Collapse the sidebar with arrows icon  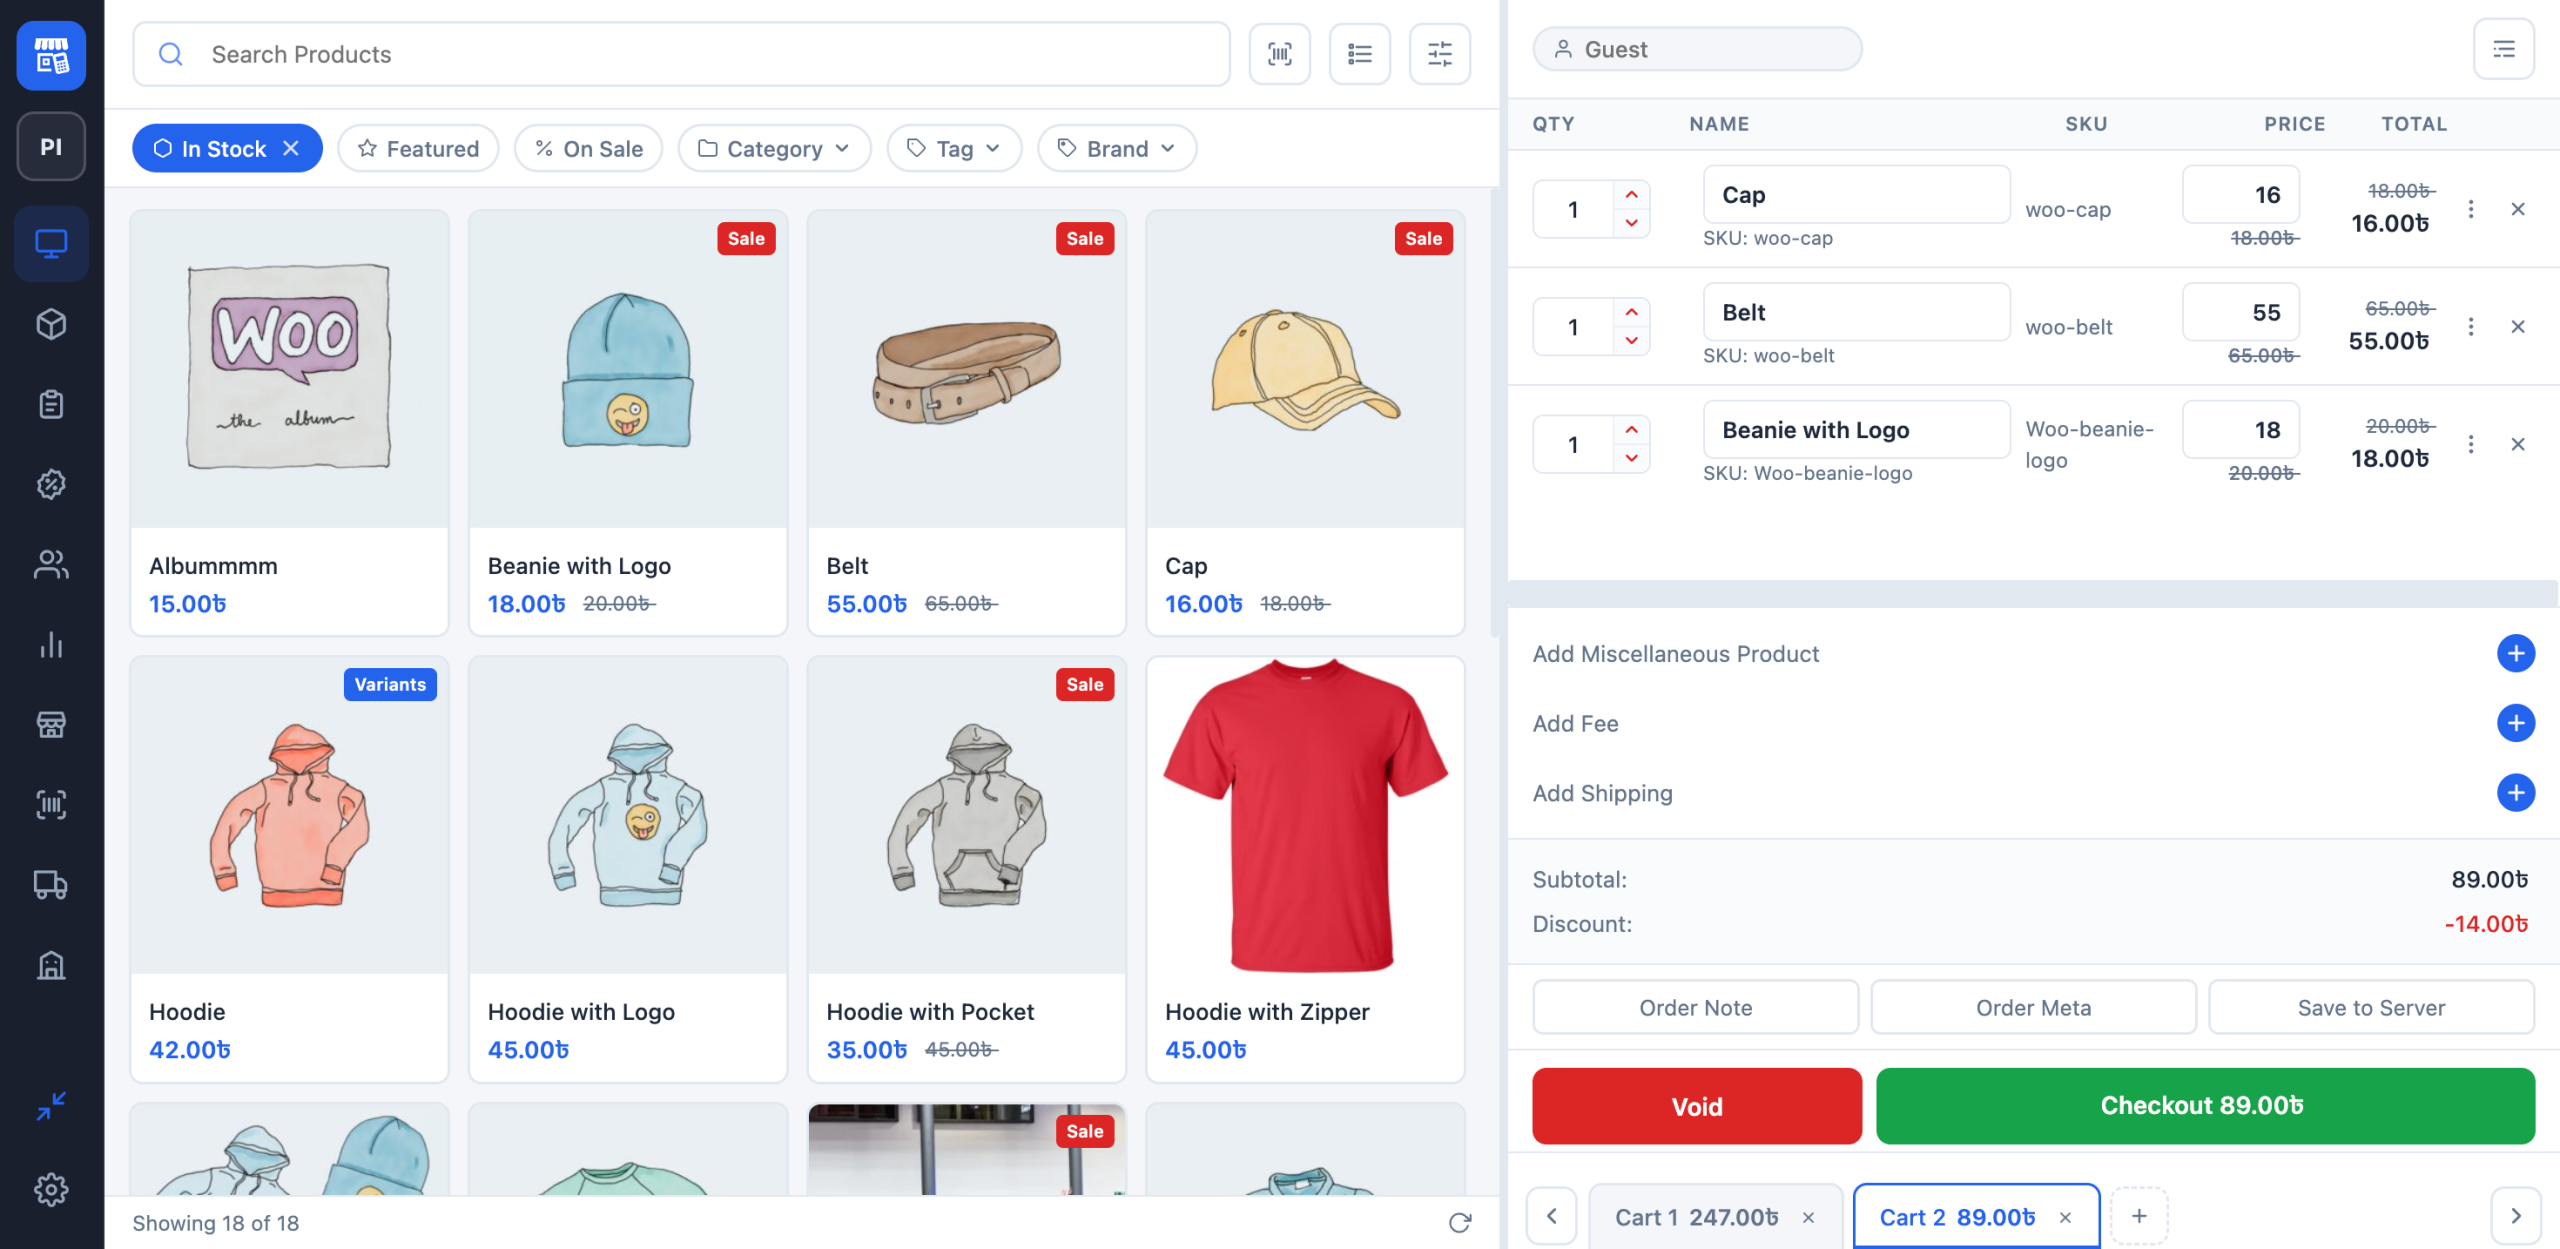click(51, 1105)
